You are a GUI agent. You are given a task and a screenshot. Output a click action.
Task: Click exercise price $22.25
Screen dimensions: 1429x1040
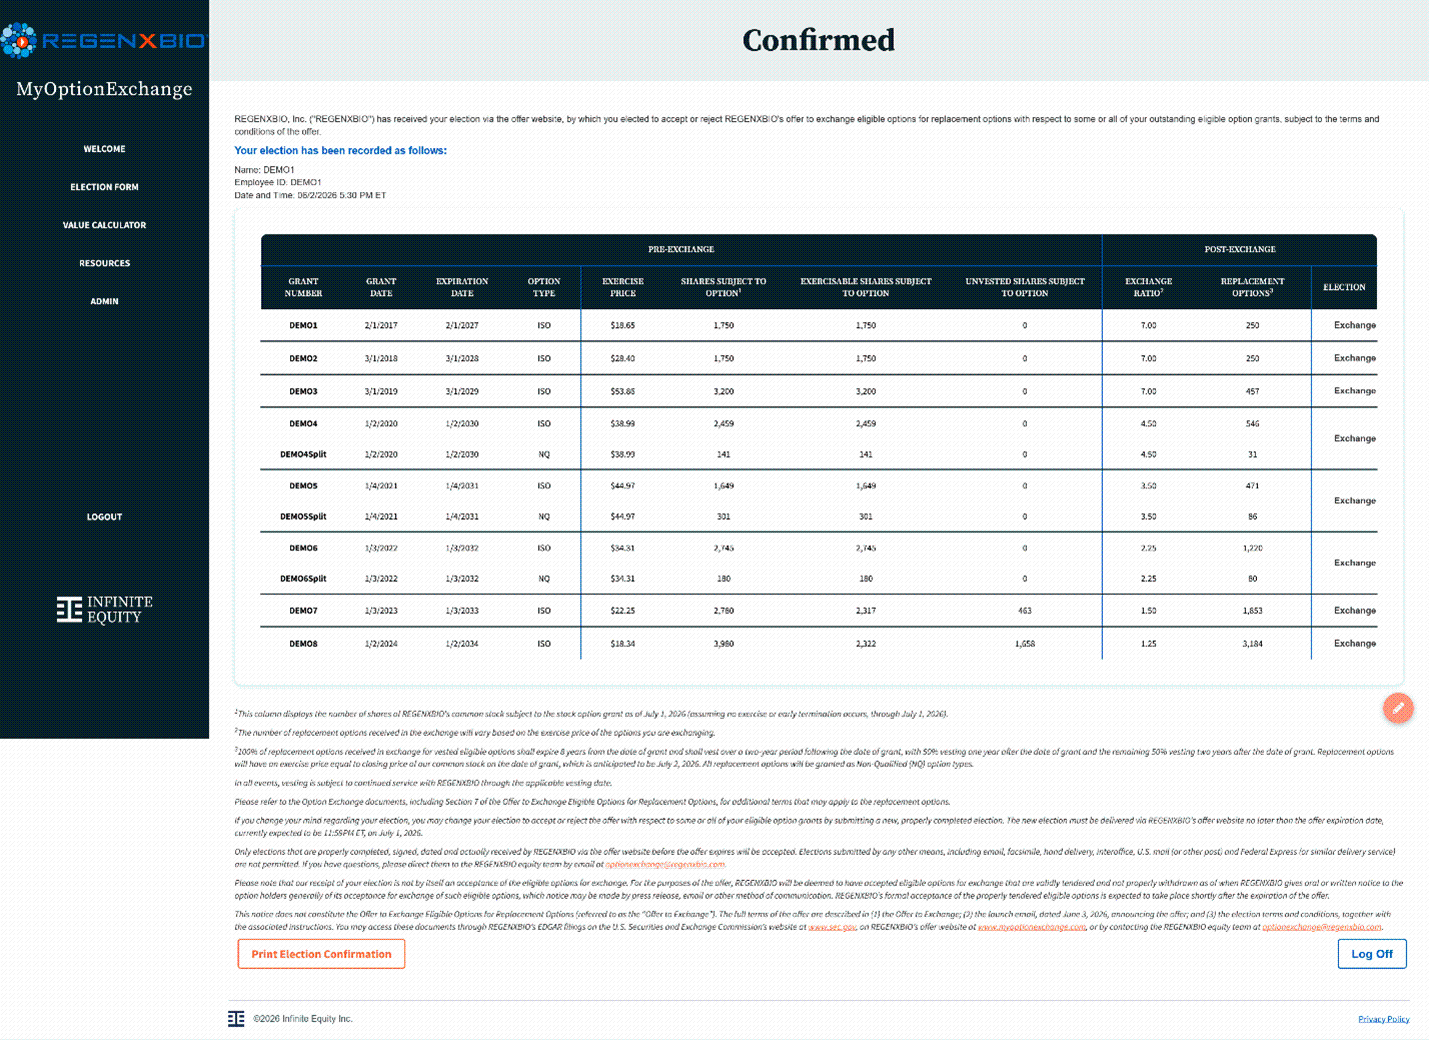pos(623,611)
